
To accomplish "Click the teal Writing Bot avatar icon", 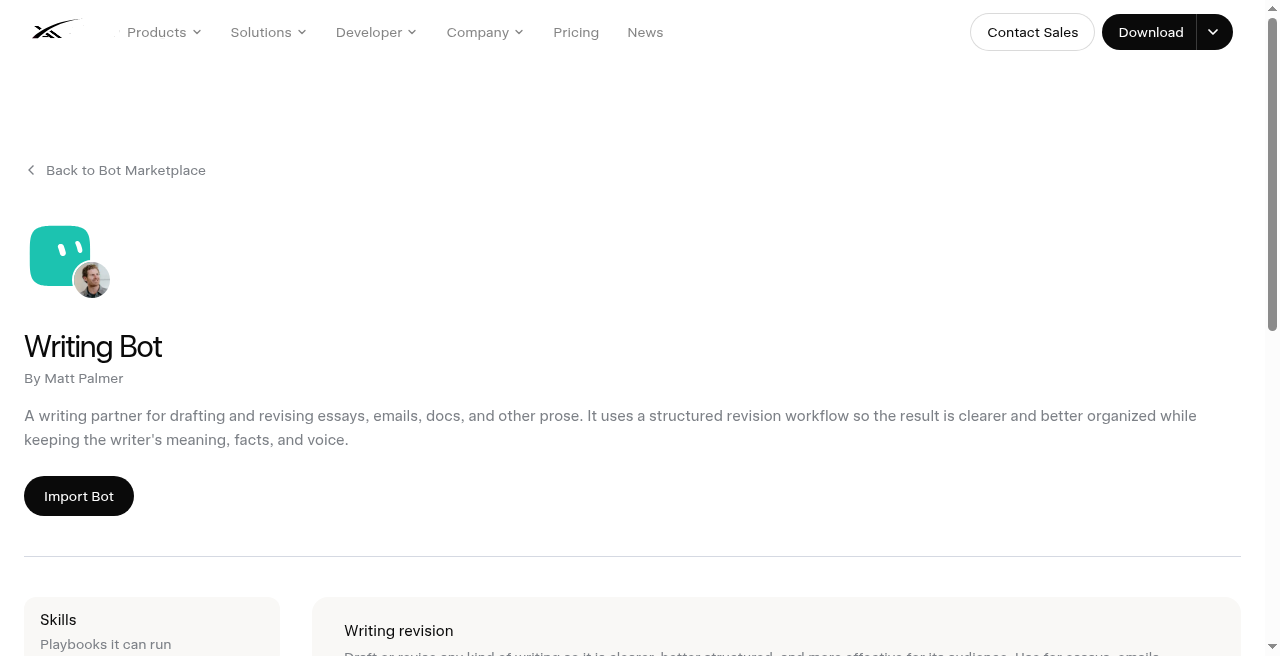I will 59,255.
